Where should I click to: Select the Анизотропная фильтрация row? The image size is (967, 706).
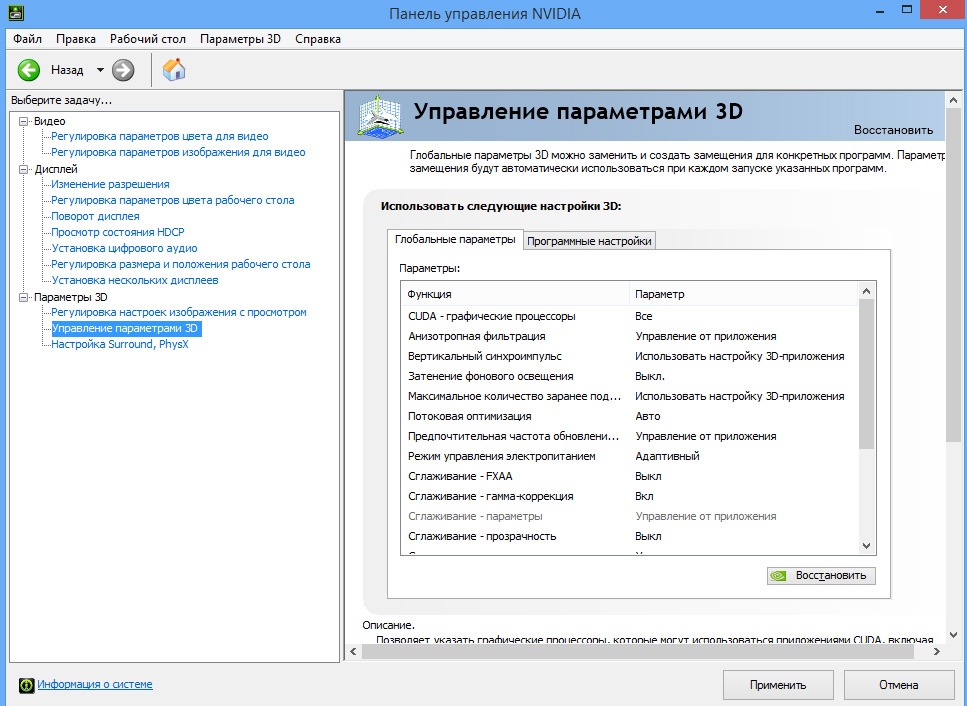coord(629,336)
